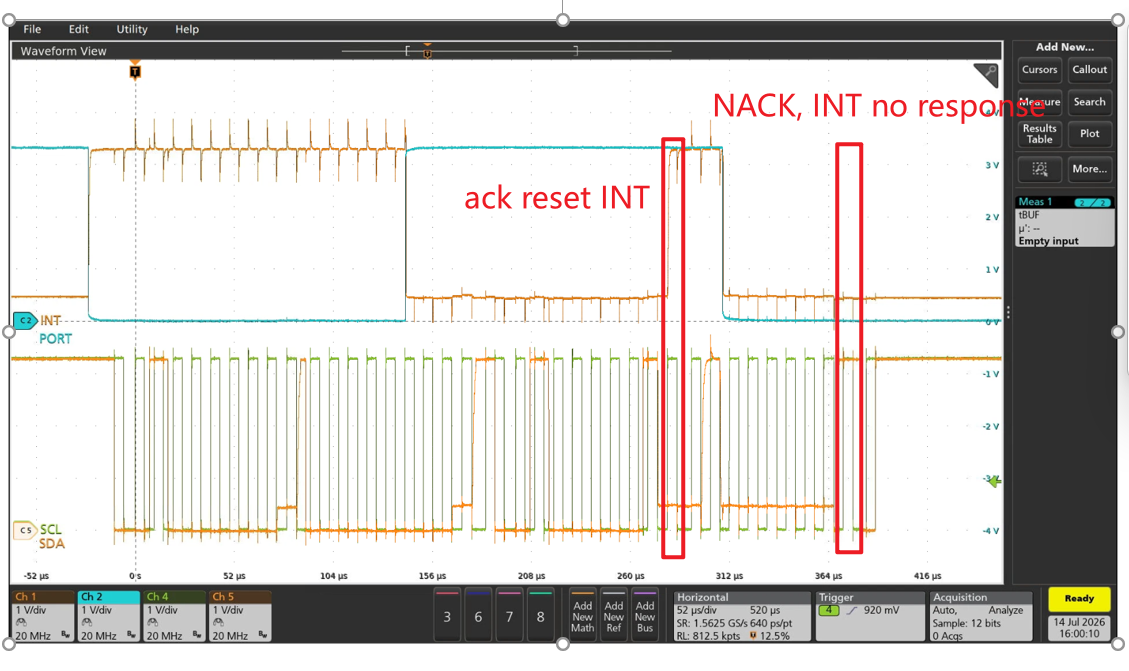Click the yellow Ready status button
1129x671 pixels.
point(1079,598)
